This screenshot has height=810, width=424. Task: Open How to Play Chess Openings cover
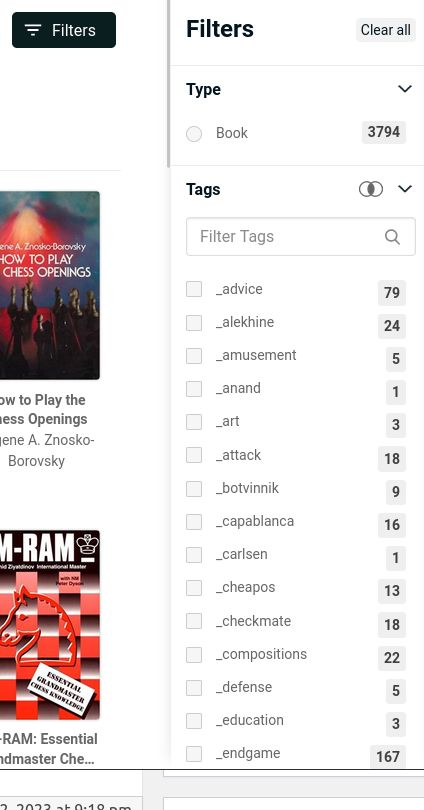50,285
